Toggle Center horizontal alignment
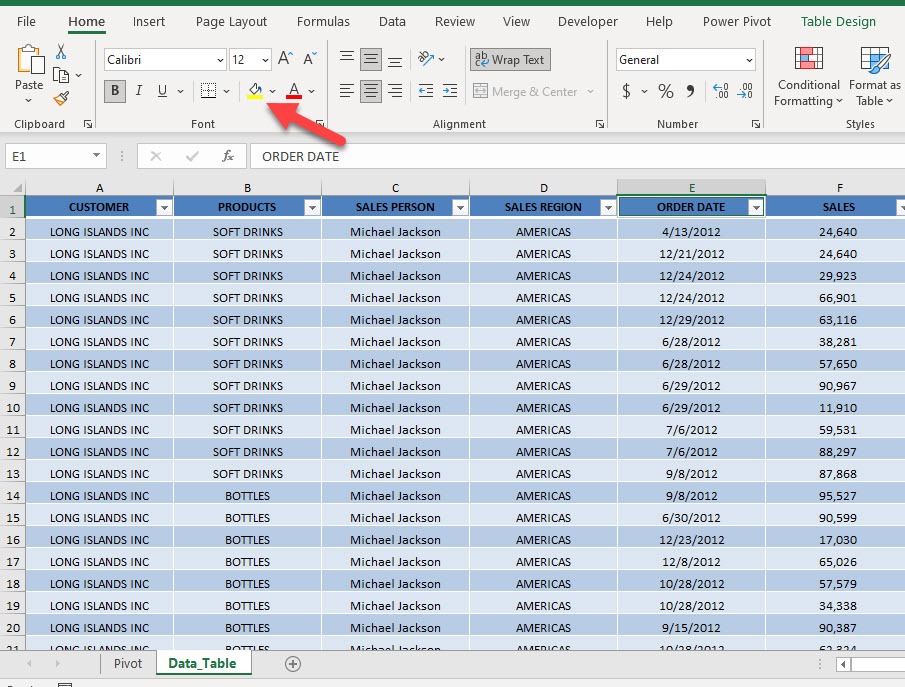905x687 pixels. click(371, 91)
